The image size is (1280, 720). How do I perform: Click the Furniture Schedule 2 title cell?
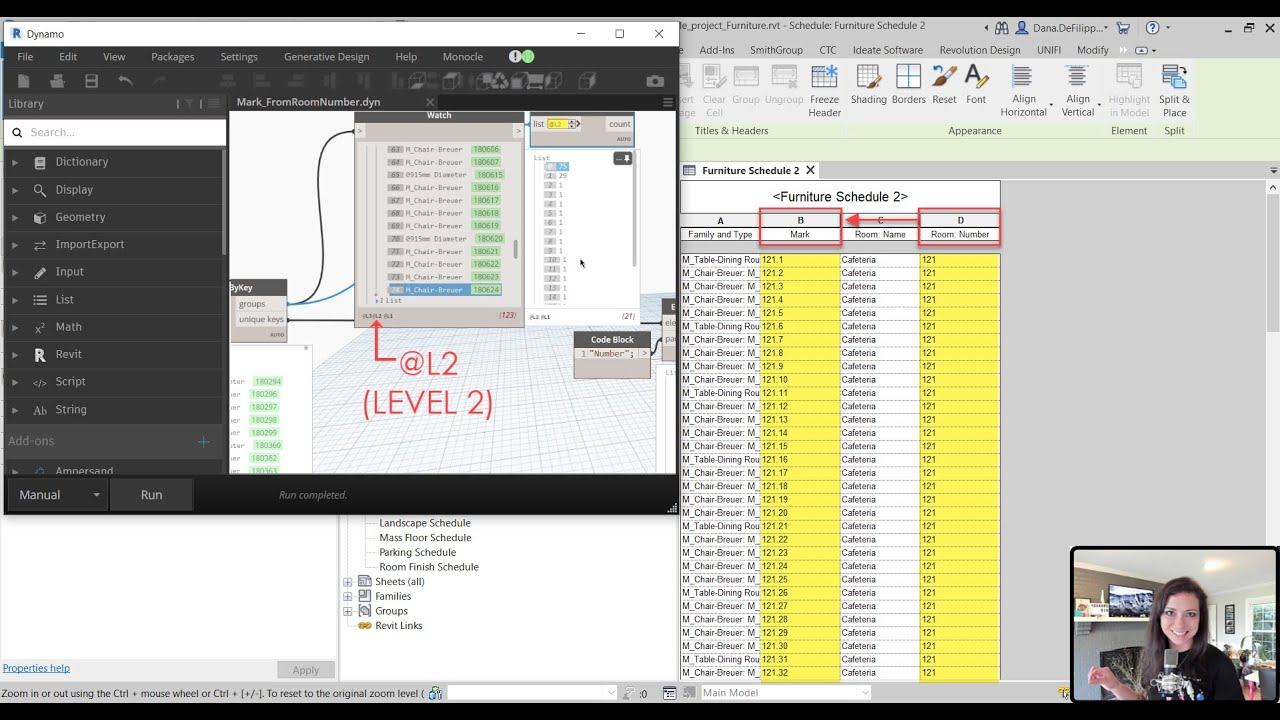pos(840,197)
